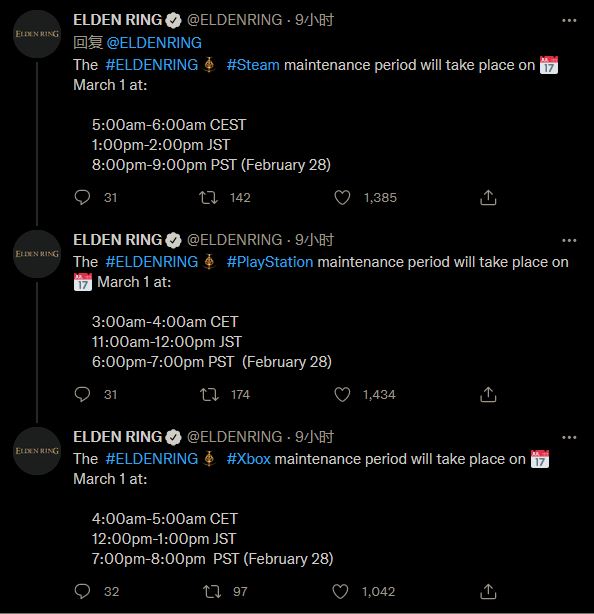Share the PlayStation maintenance tweet
This screenshot has height=614, width=594.
488,394
